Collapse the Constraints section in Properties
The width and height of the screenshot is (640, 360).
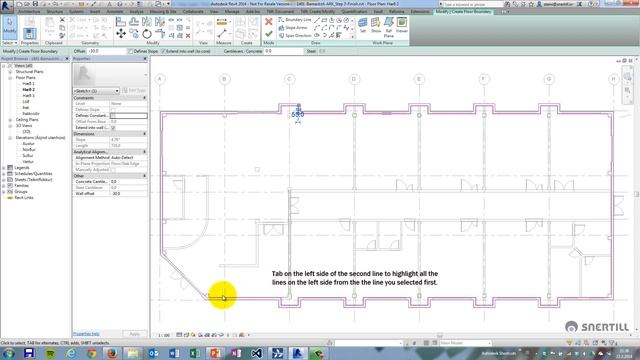pos(144,98)
